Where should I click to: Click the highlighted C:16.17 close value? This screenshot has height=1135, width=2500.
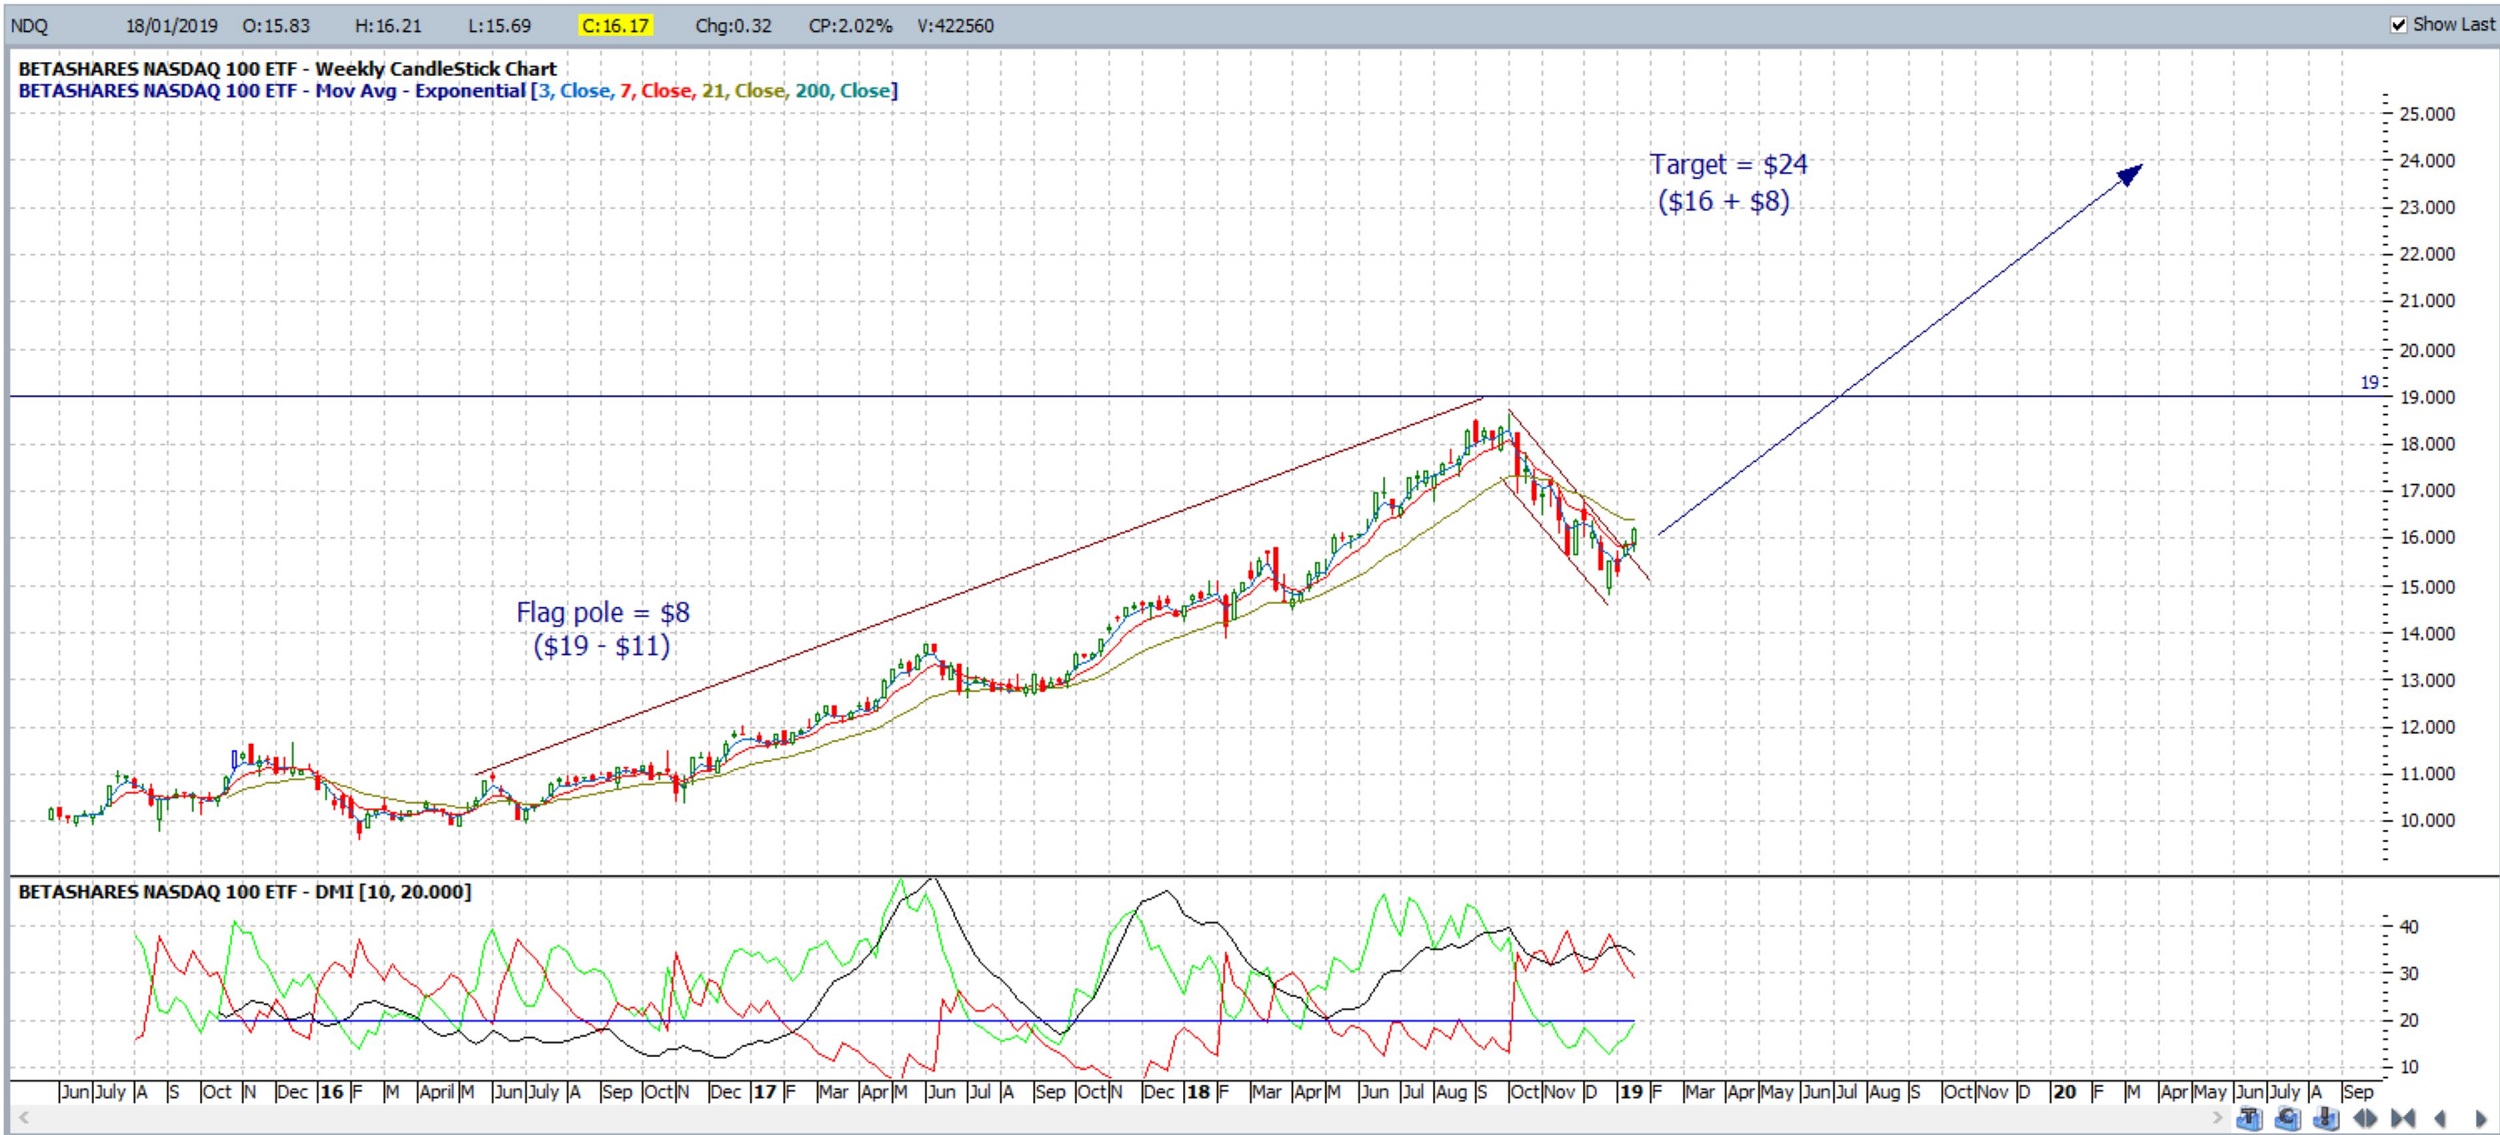pos(615,26)
